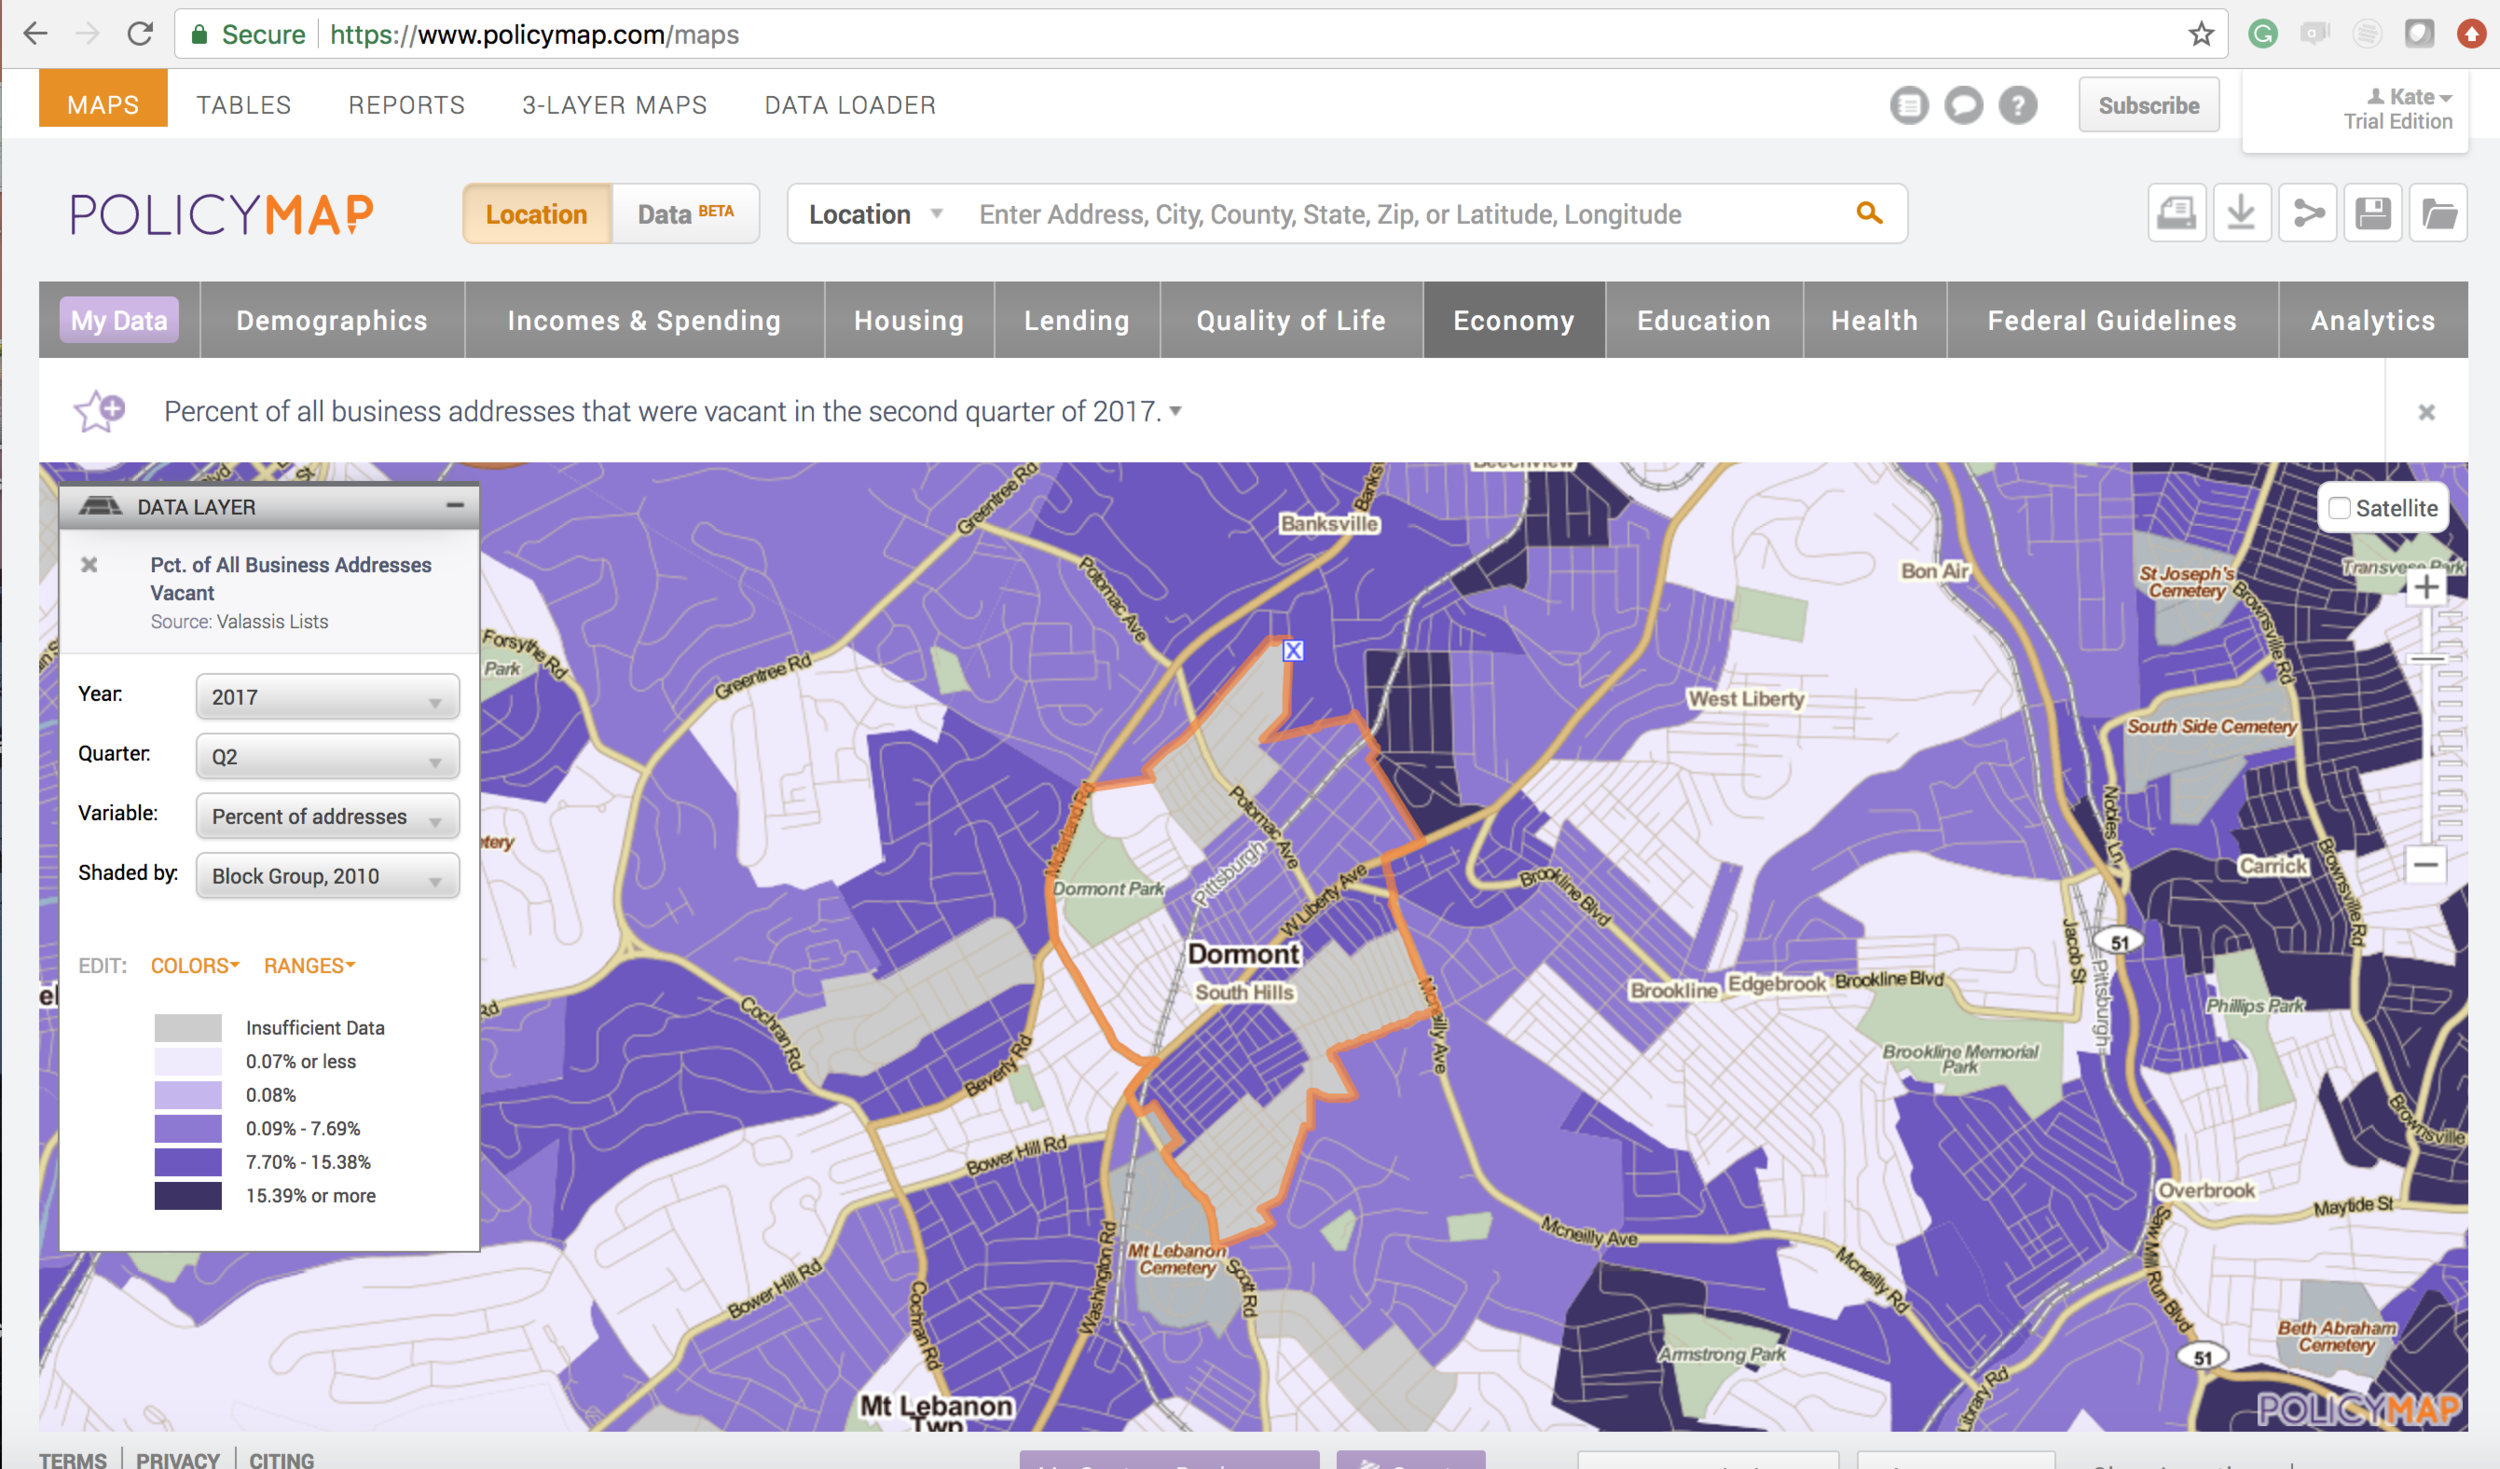Screen dimensions: 2500x1469
Task: Open the TERMS footer link
Action: click(x=73, y=1459)
